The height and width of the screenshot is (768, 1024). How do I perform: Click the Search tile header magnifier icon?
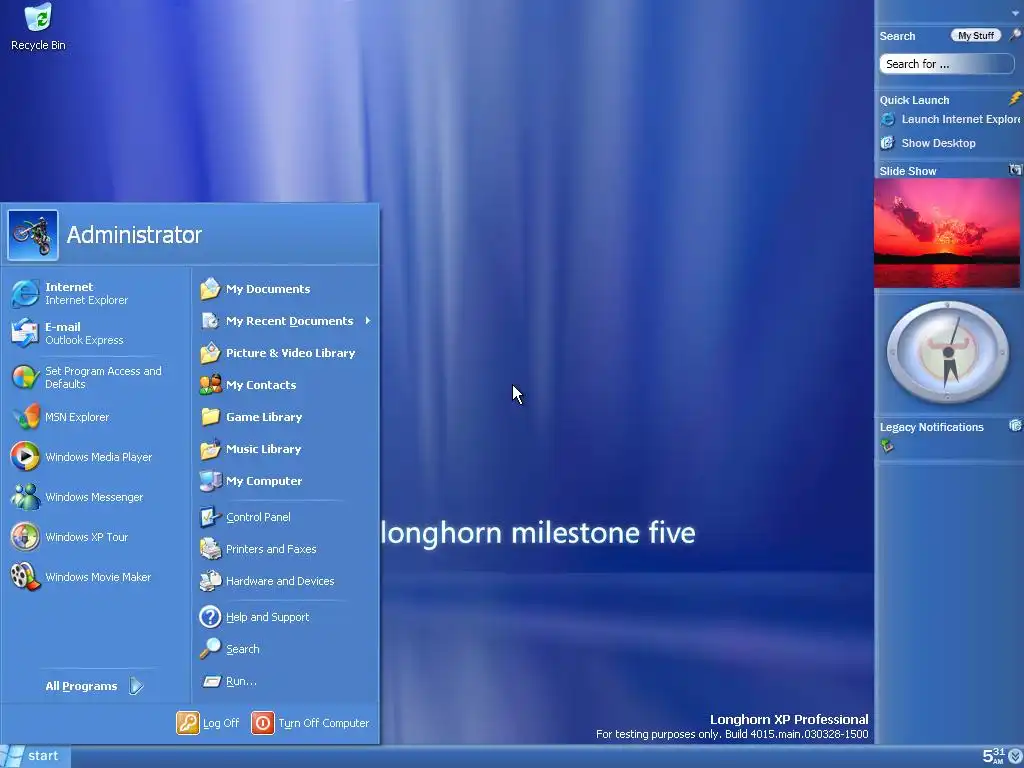pyautogui.click(x=1015, y=35)
